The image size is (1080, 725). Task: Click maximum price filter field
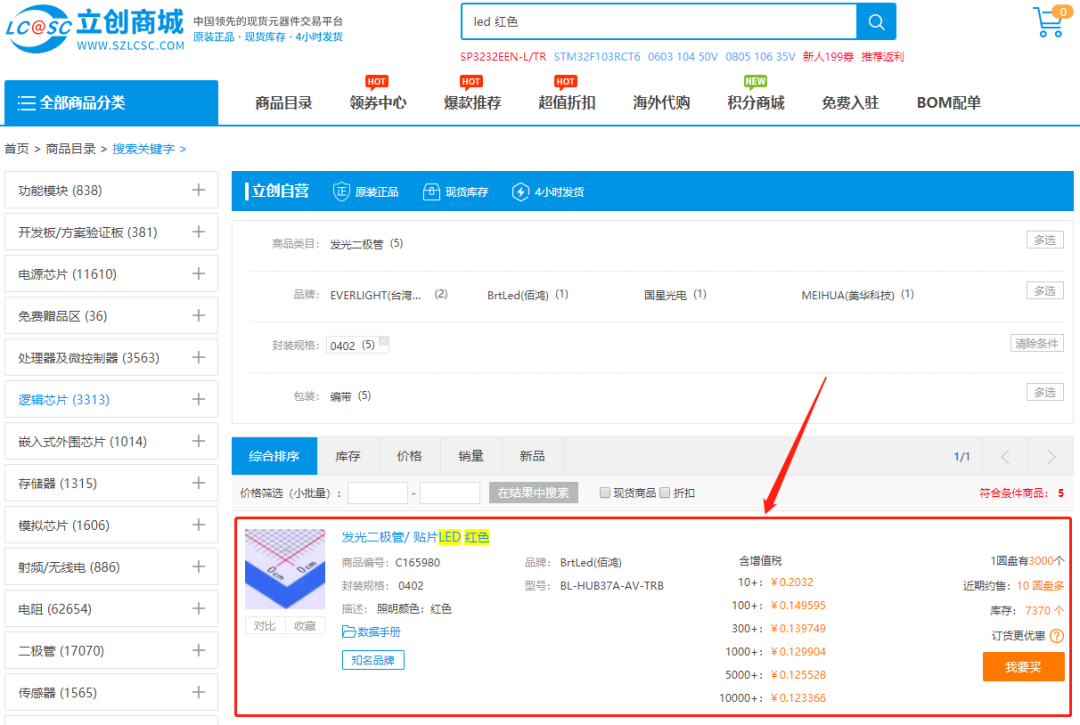pyautogui.click(x=450, y=493)
